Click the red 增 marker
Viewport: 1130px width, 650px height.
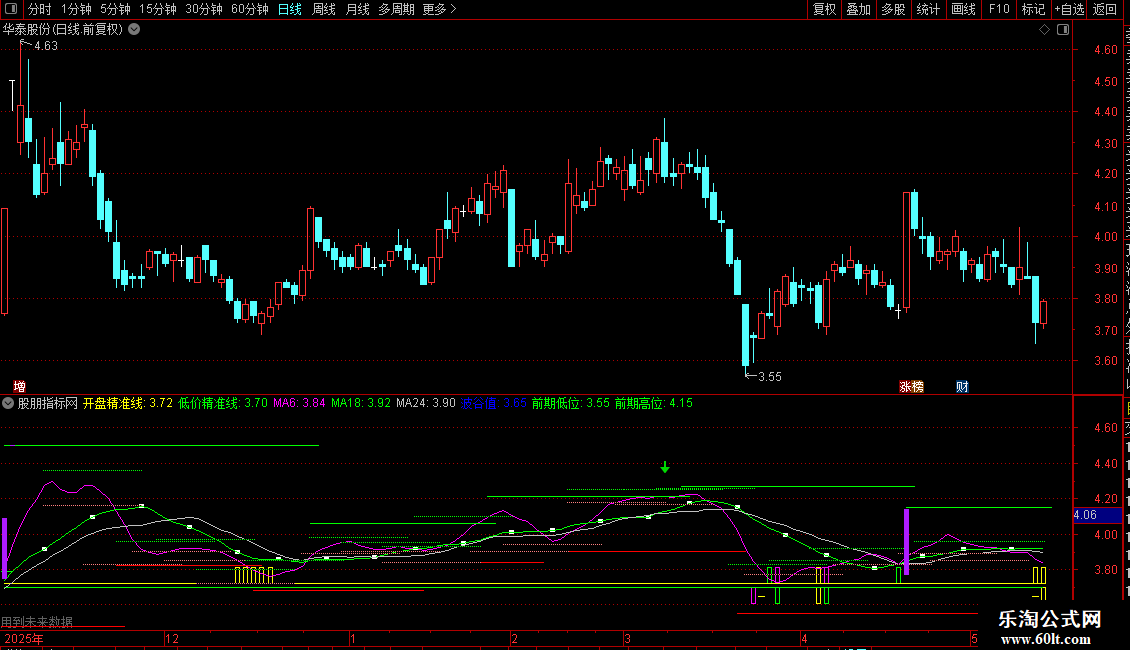tap(19, 387)
